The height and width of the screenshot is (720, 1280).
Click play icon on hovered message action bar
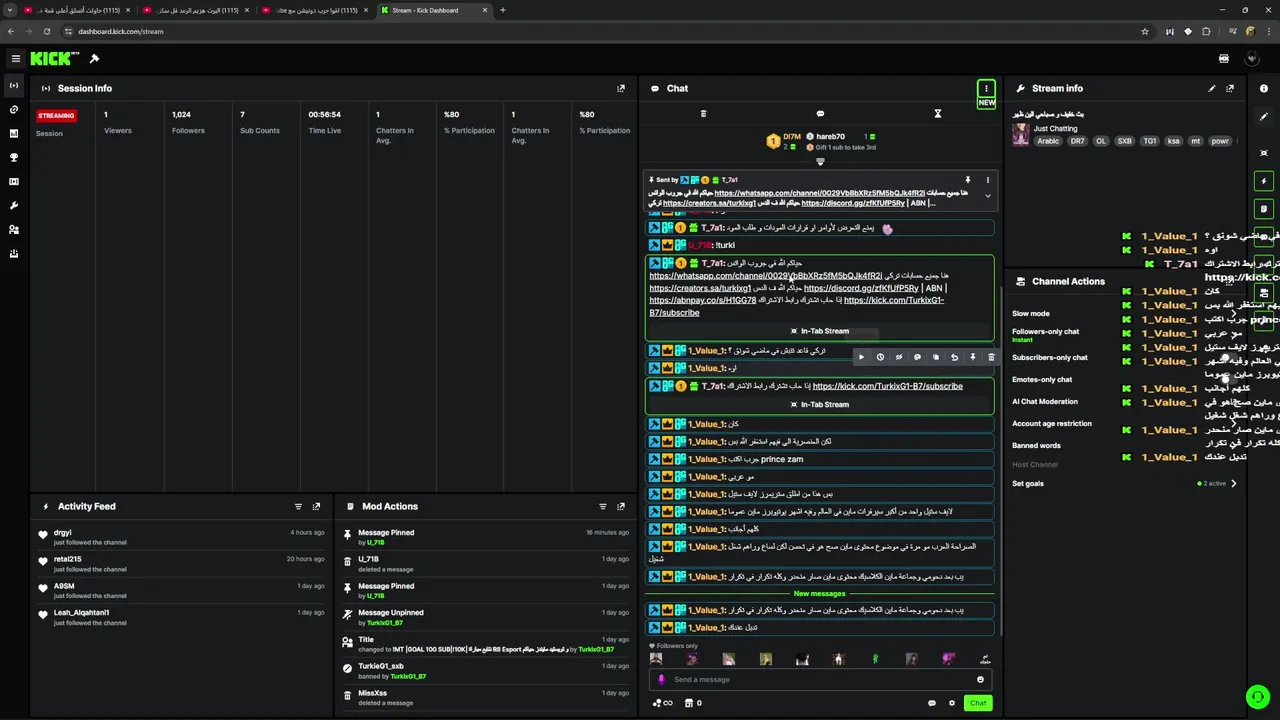point(861,357)
